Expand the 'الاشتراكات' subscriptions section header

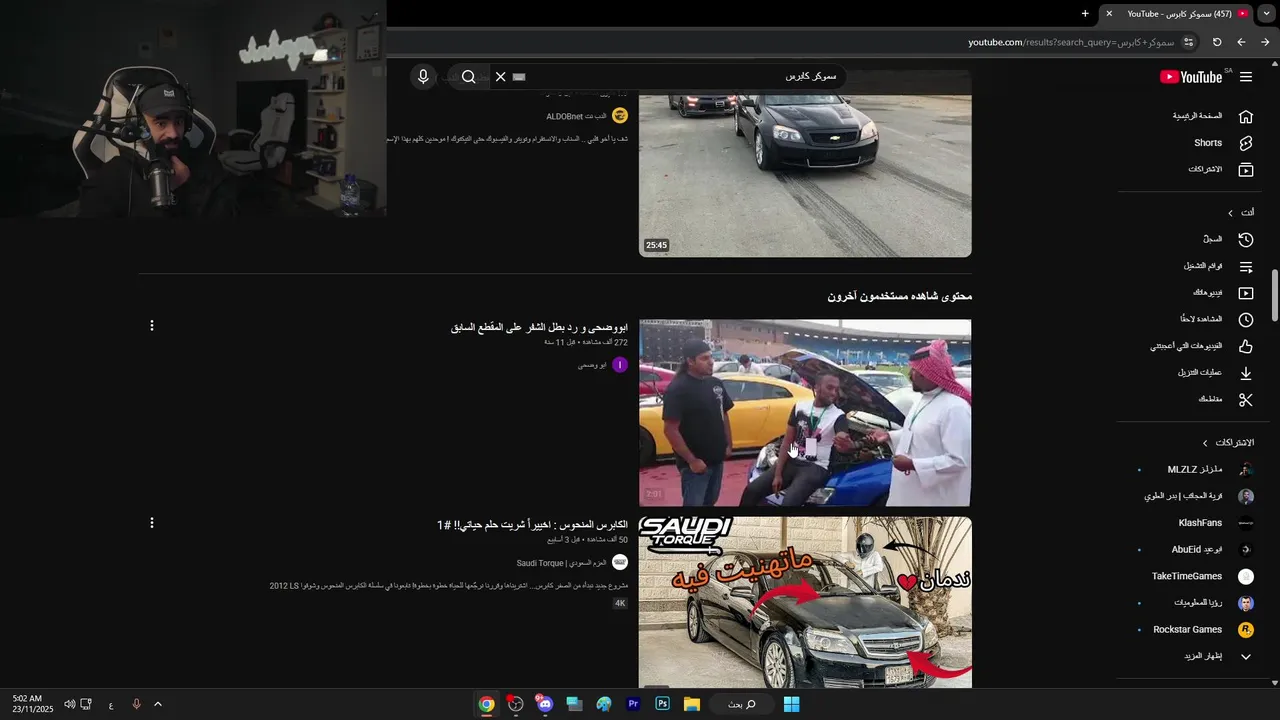1229,443
